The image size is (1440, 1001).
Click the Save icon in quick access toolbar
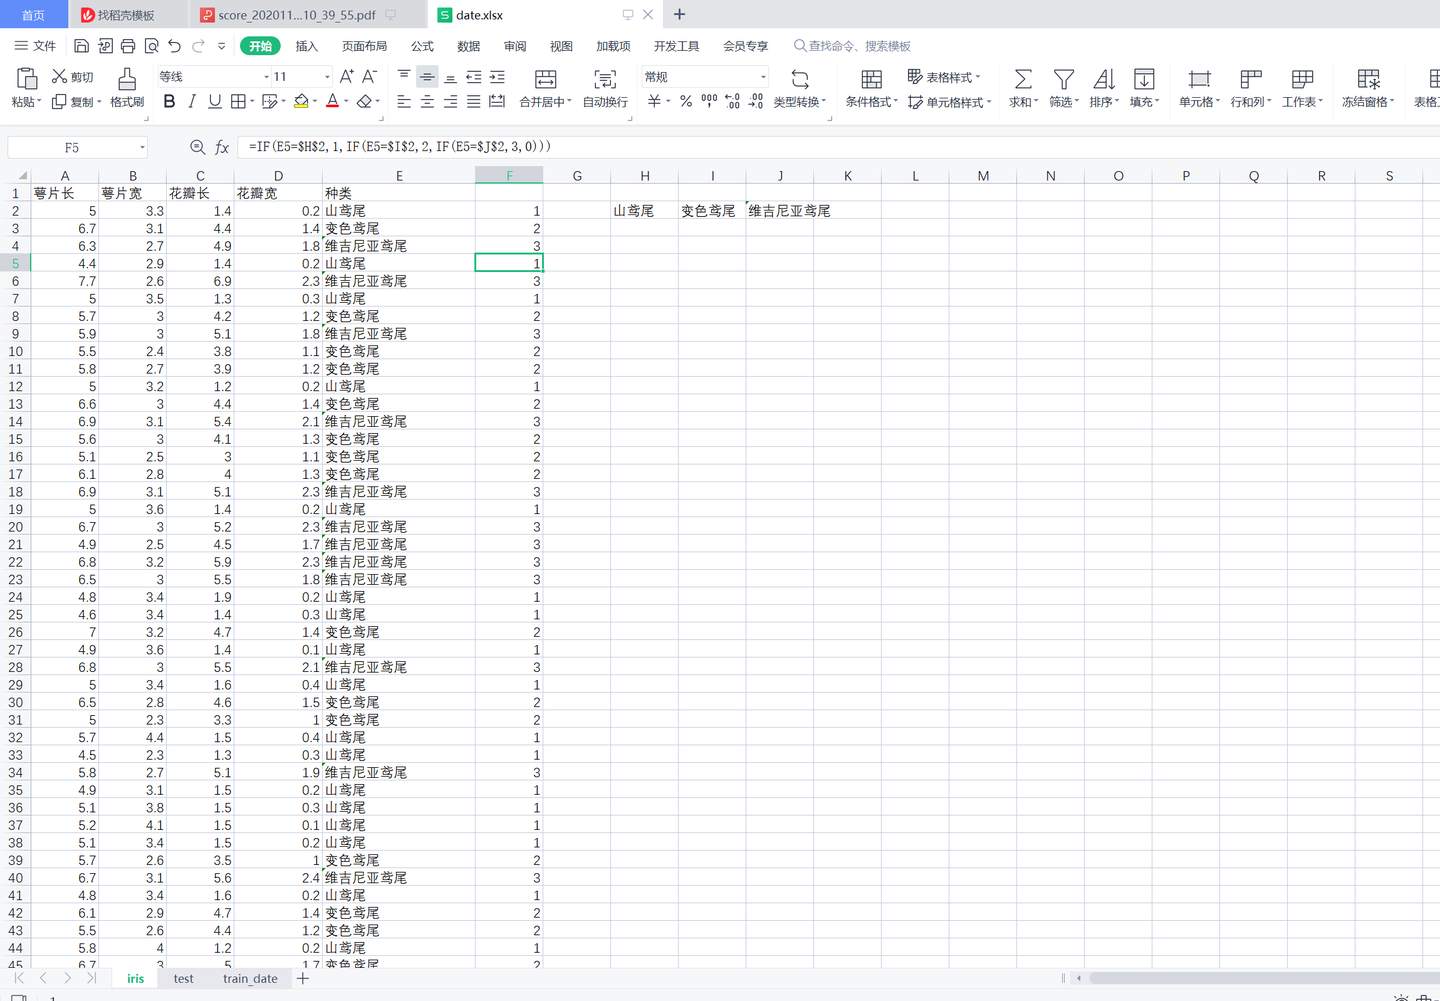pos(82,46)
